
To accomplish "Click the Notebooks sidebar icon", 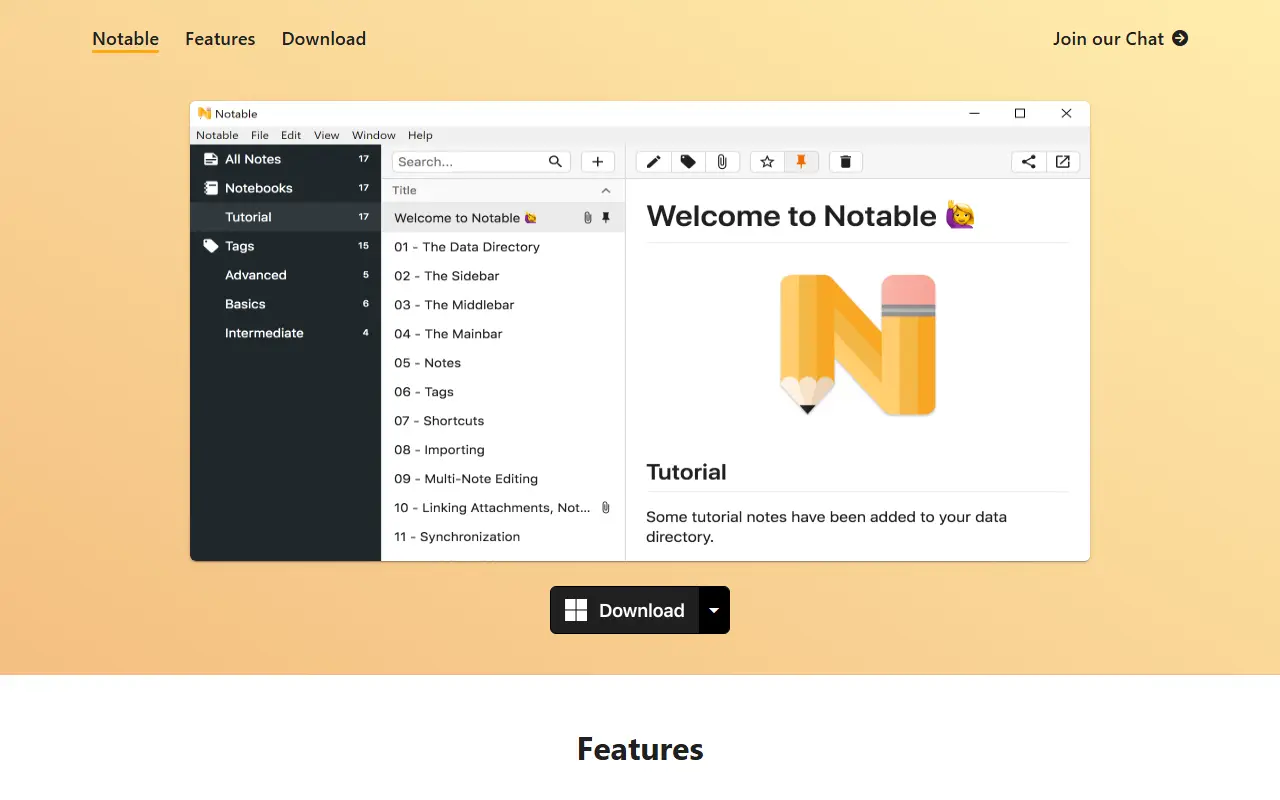I will (211, 188).
